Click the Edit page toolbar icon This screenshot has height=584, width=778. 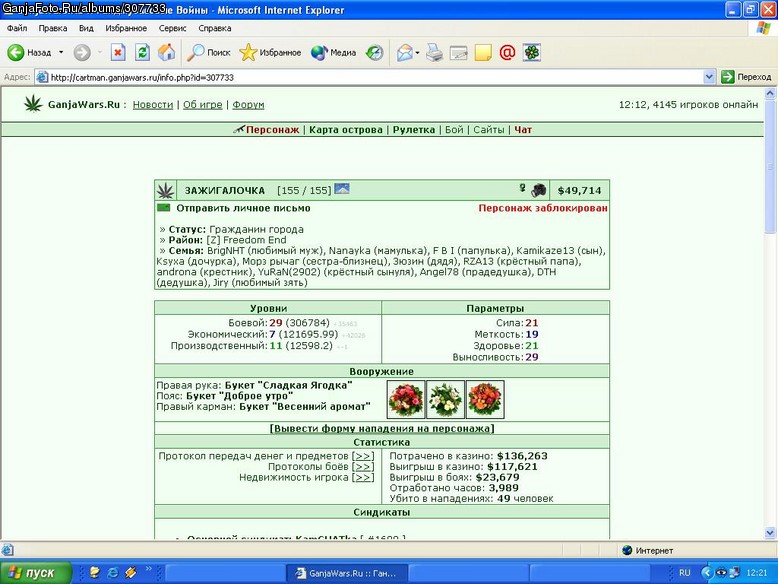click(458, 52)
